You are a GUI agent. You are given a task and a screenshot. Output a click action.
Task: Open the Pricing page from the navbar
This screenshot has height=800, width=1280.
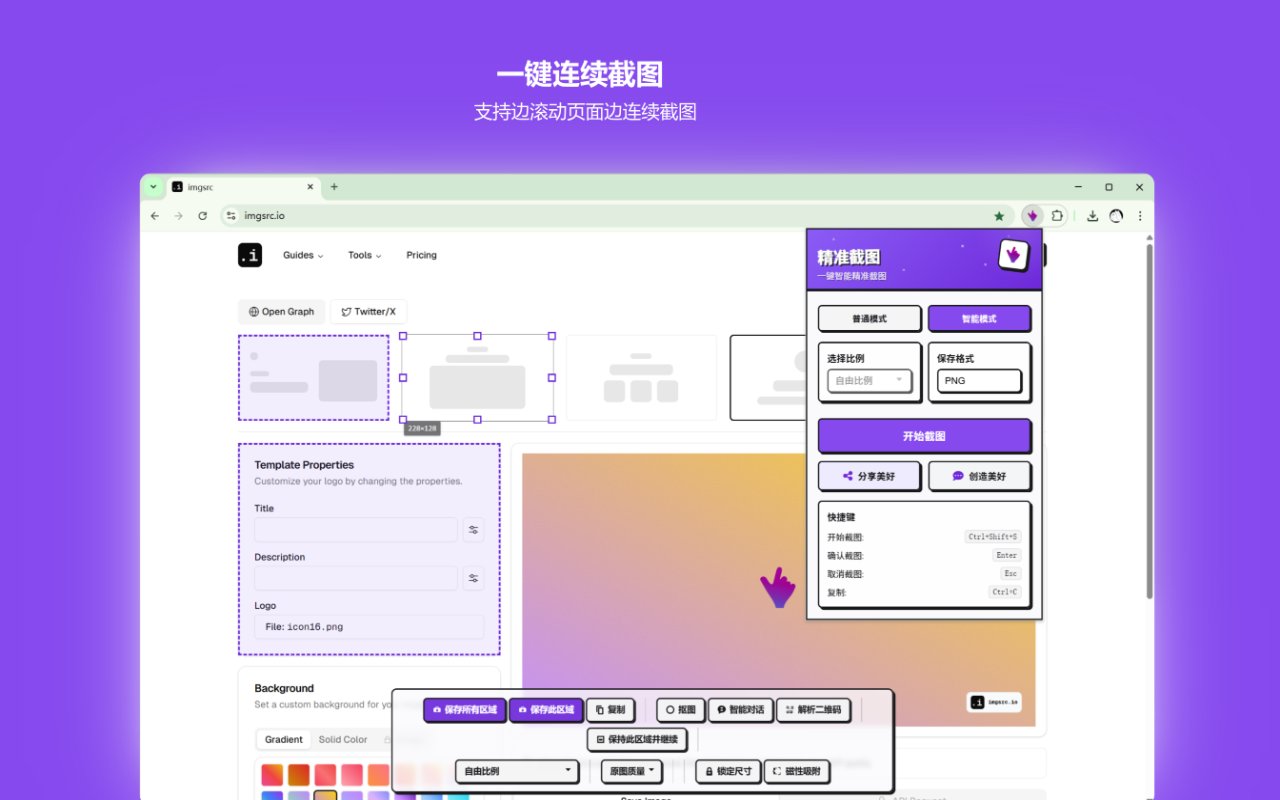tap(421, 255)
